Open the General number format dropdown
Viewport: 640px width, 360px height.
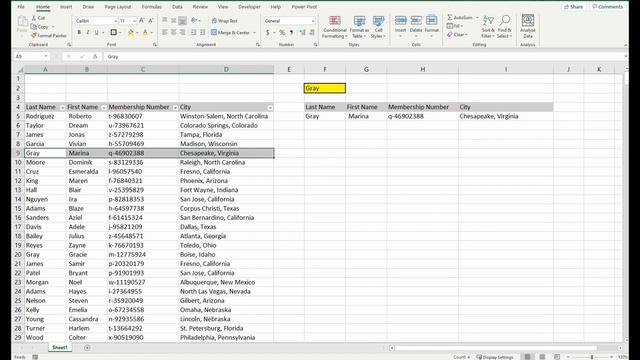click(x=313, y=21)
